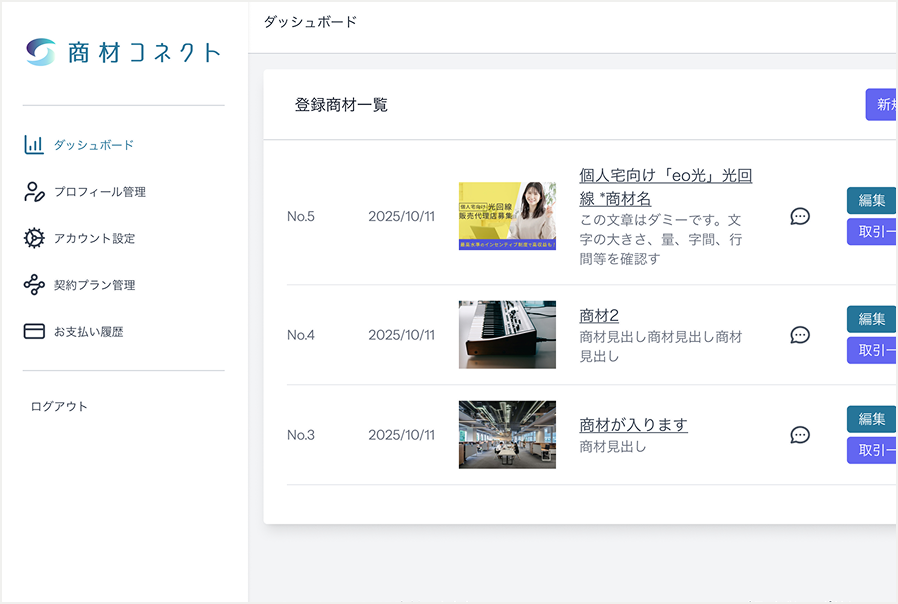
Task: Open chat bubble for item No.5
Action: 799,216
